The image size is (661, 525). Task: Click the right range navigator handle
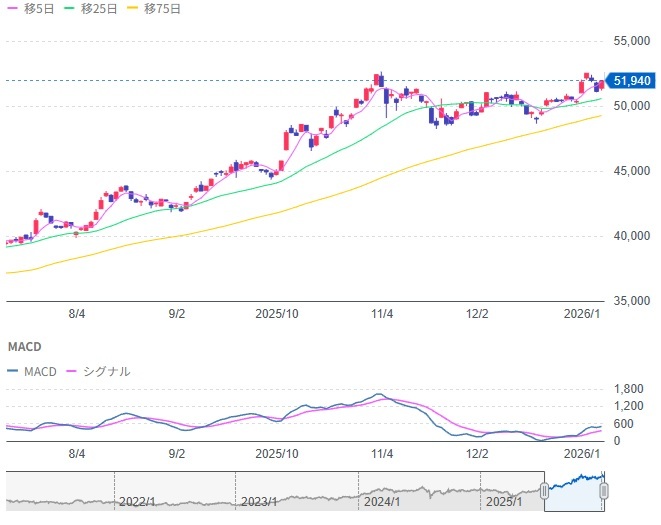604,491
